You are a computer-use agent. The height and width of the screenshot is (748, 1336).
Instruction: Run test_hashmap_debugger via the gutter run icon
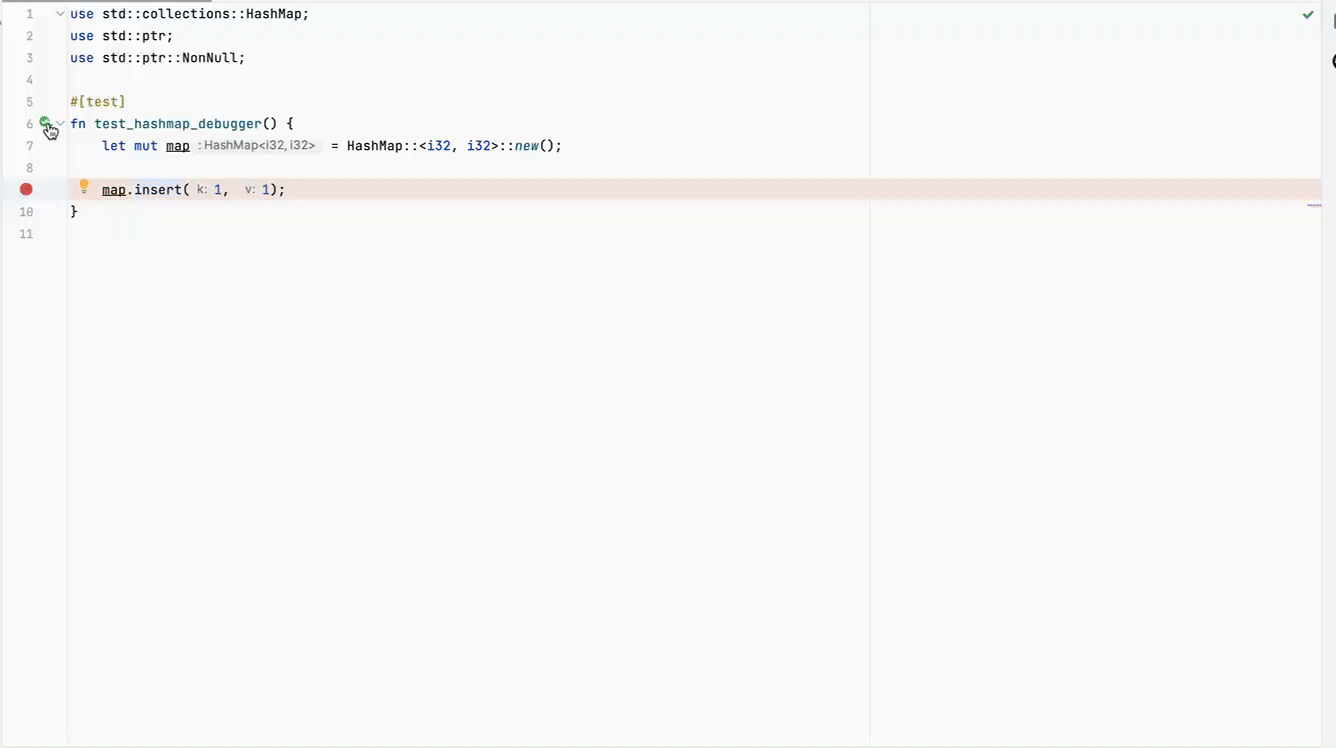point(45,123)
